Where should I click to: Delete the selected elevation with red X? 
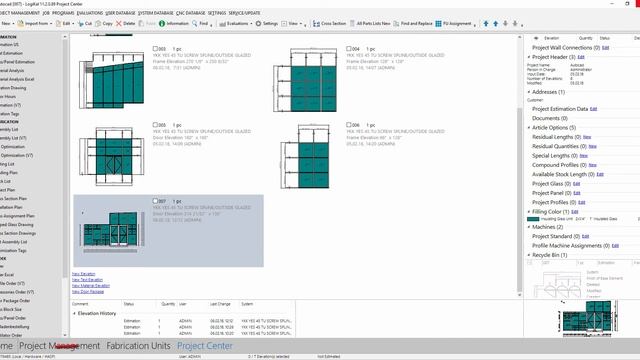tap(125, 24)
